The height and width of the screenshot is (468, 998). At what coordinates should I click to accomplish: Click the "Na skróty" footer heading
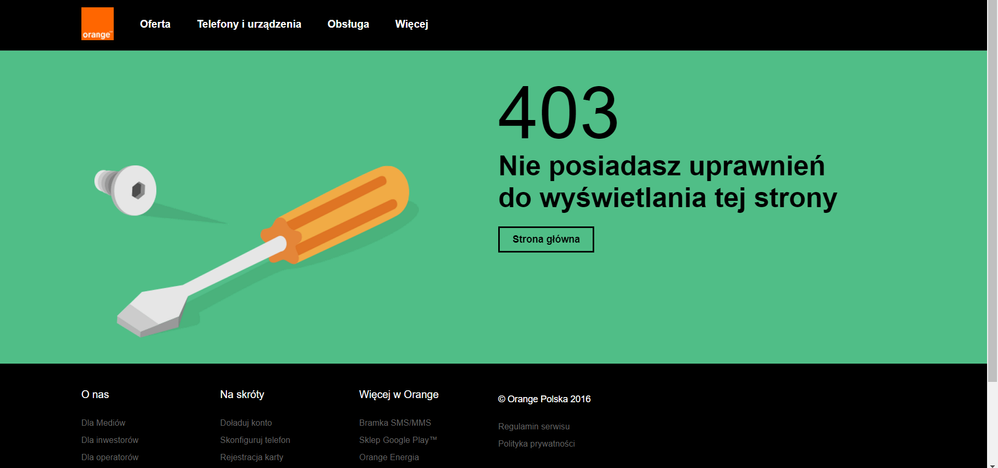242,395
